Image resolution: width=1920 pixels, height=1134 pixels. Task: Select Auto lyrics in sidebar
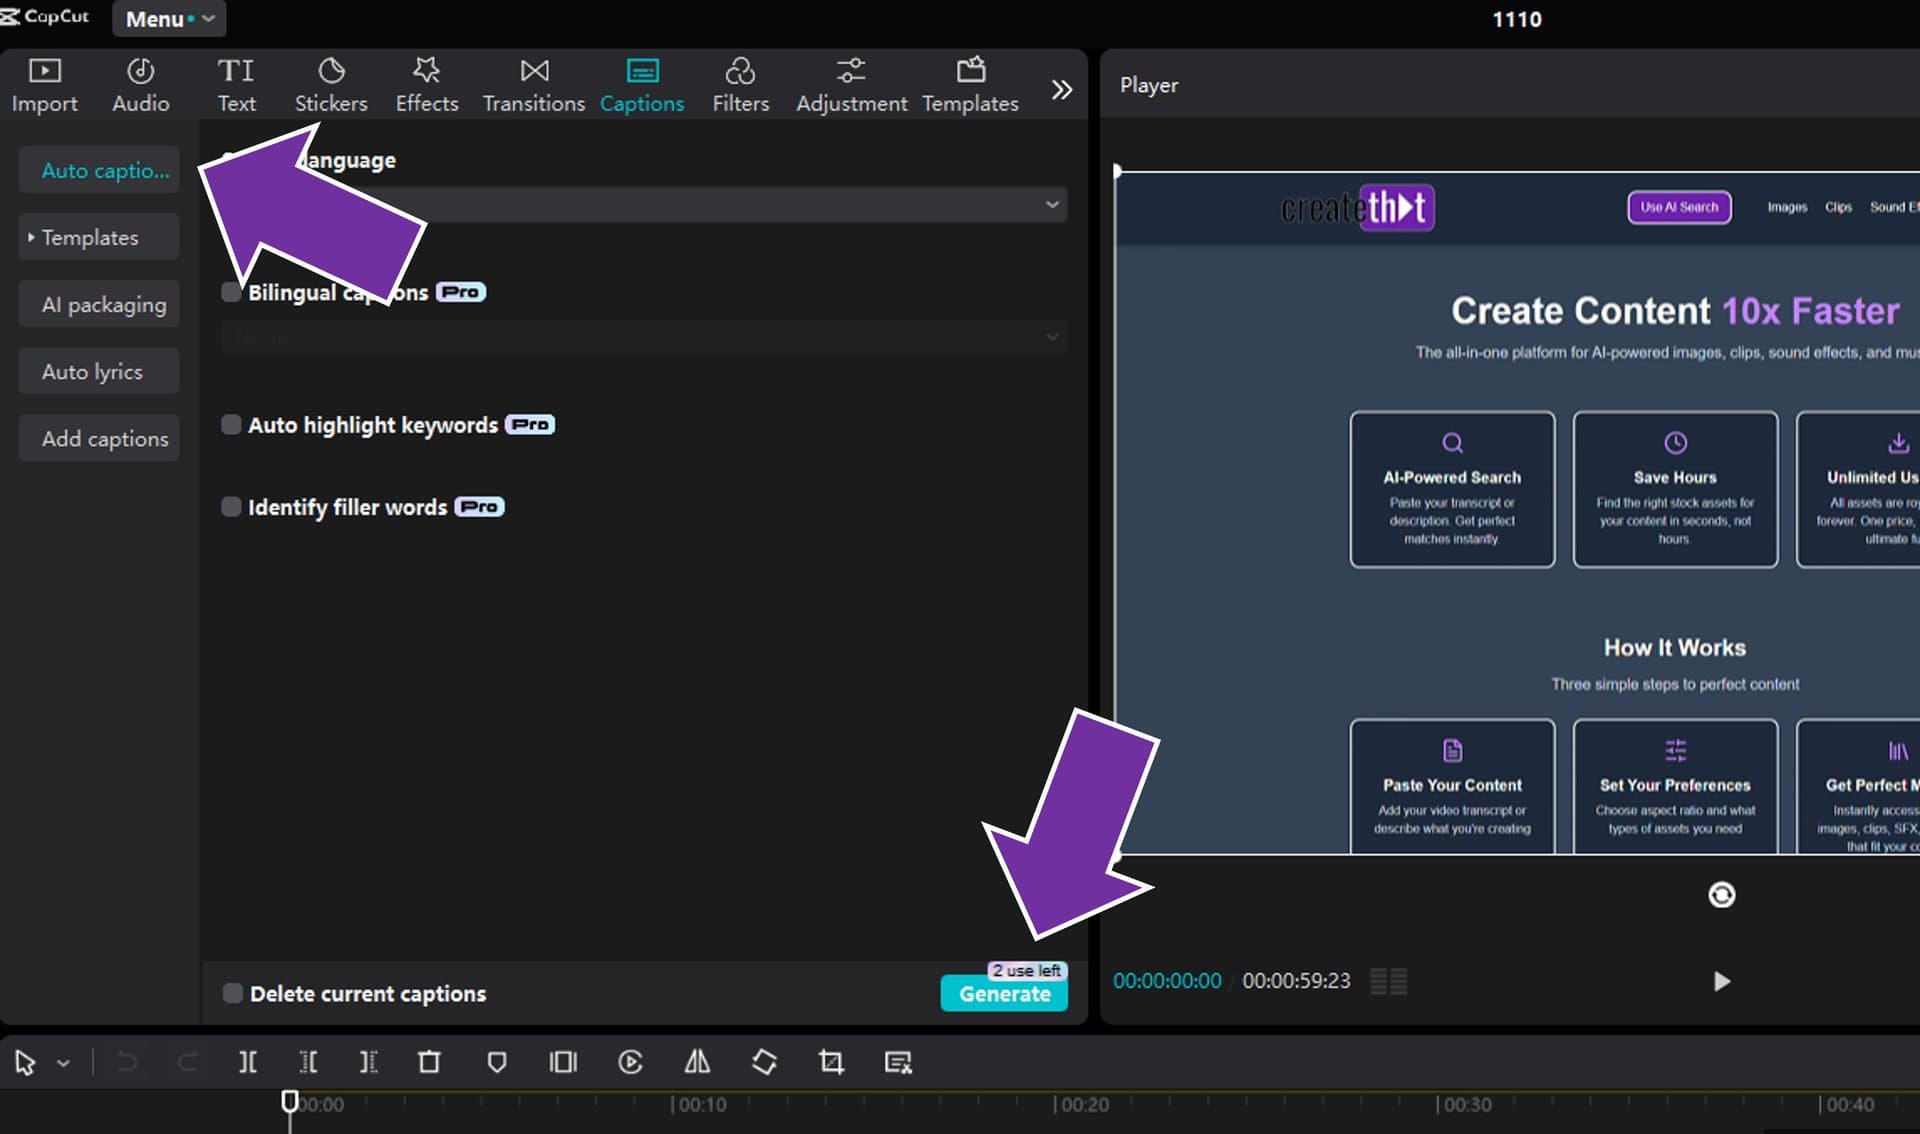click(99, 371)
